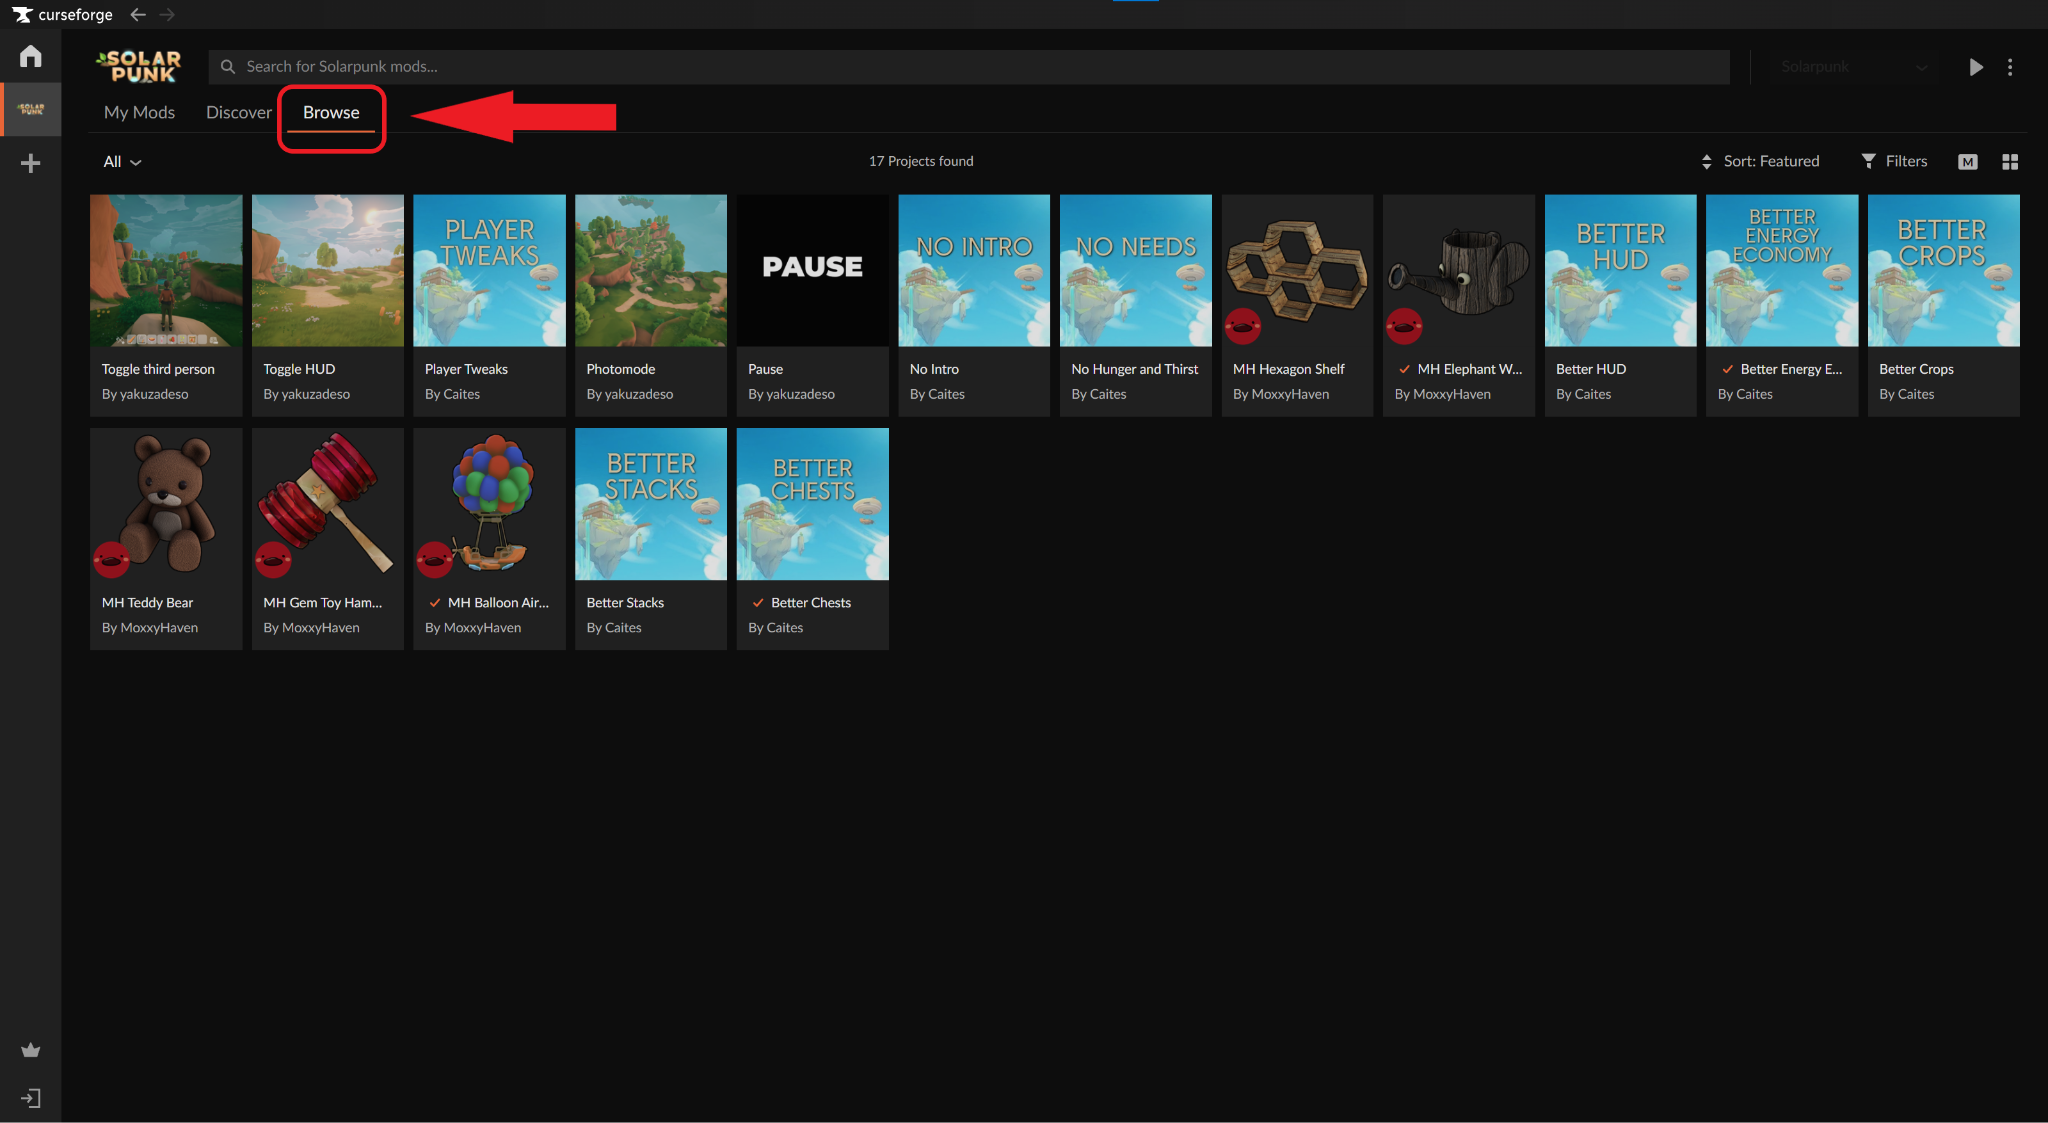This screenshot has width=2048, height=1123.
Task: Click the Toggle third person title
Action: click(x=158, y=369)
